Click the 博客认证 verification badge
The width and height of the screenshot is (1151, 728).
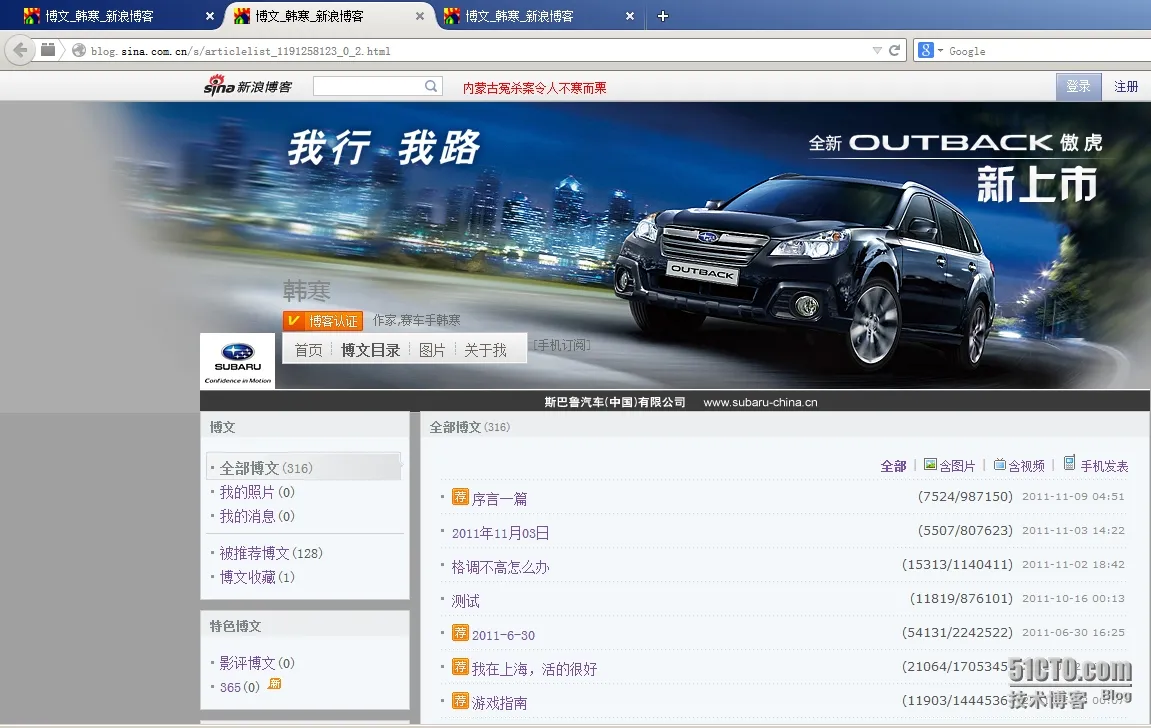(x=323, y=321)
